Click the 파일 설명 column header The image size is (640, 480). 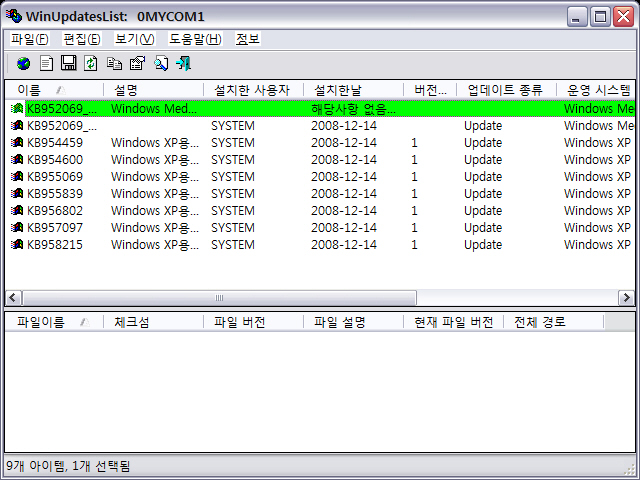tap(353, 322)
